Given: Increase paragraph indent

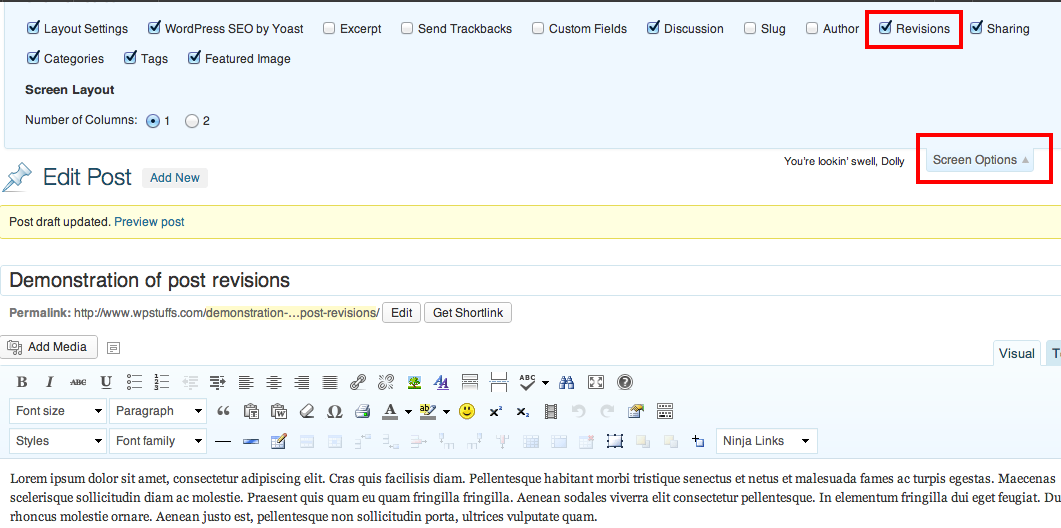Looking at the screenshot, I should pyautogui.click(x=218, y=382).
